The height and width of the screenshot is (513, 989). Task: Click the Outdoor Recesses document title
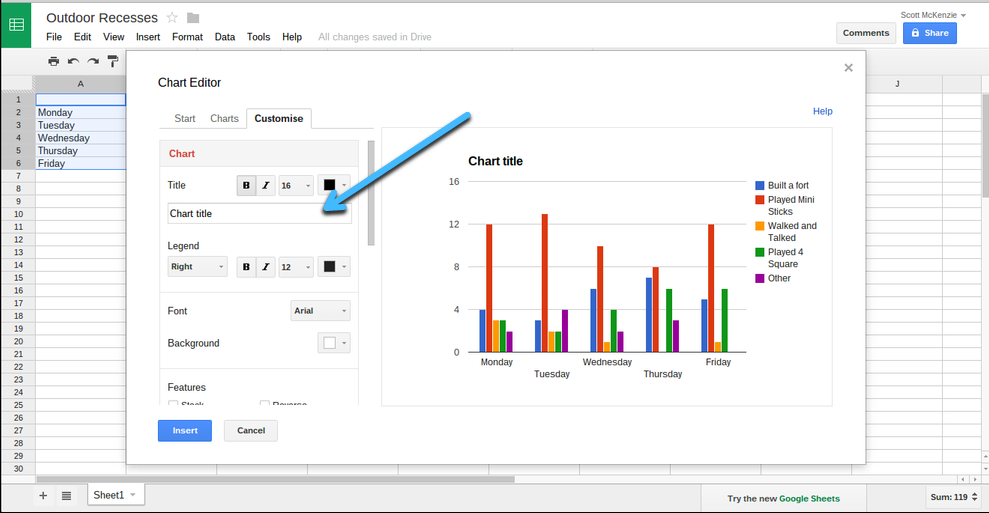tap(102, 18)
